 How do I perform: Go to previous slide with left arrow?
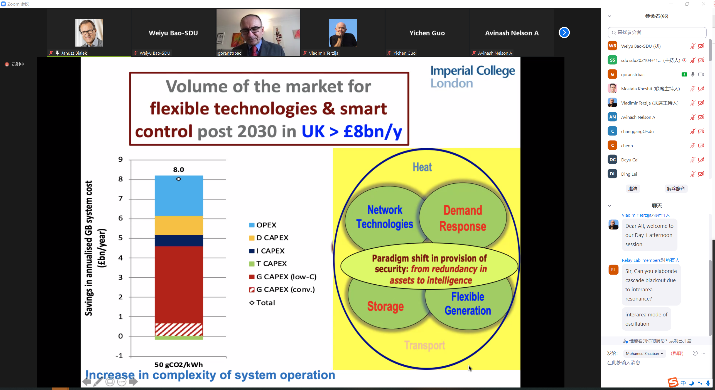point(87,382)
